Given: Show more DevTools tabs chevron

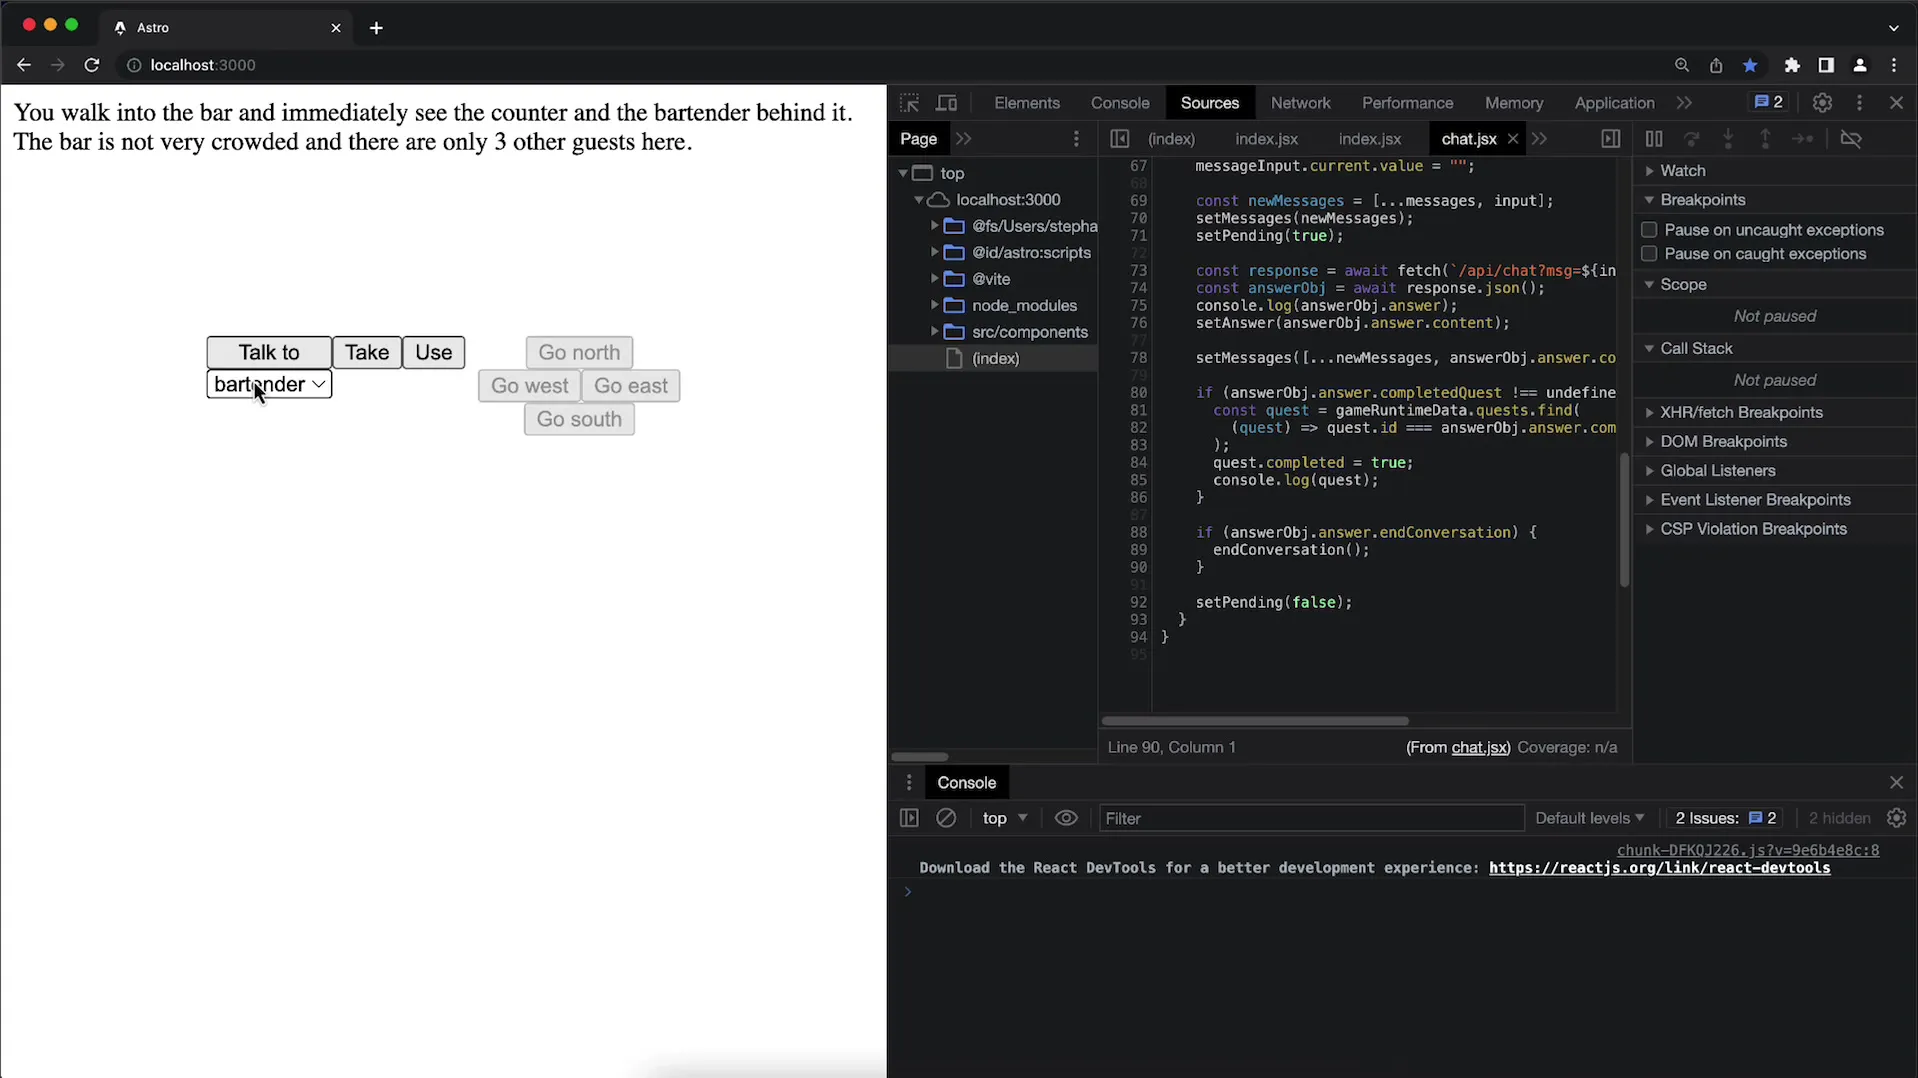Looking at the screenshot, I should (x=1685, y=103).
